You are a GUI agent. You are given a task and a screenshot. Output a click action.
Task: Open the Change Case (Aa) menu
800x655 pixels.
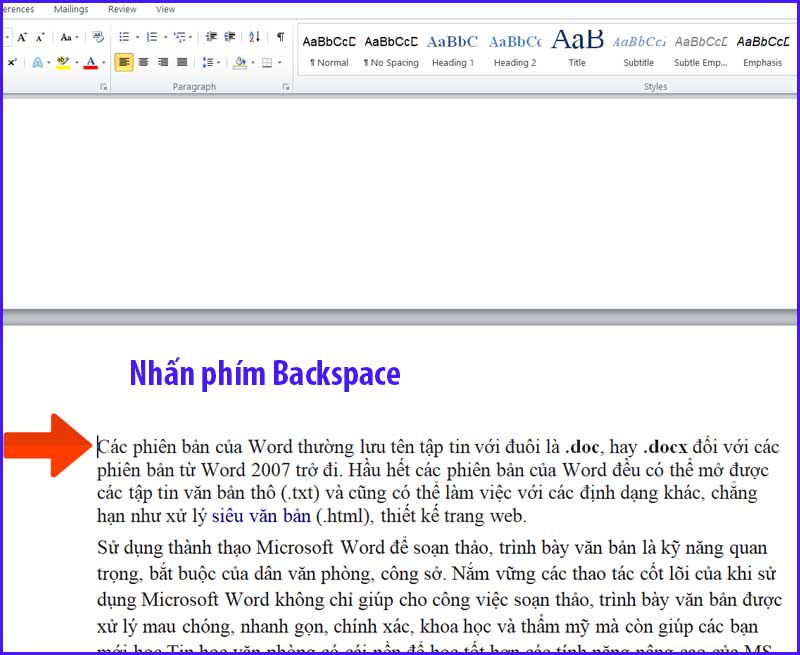[69, 37]
